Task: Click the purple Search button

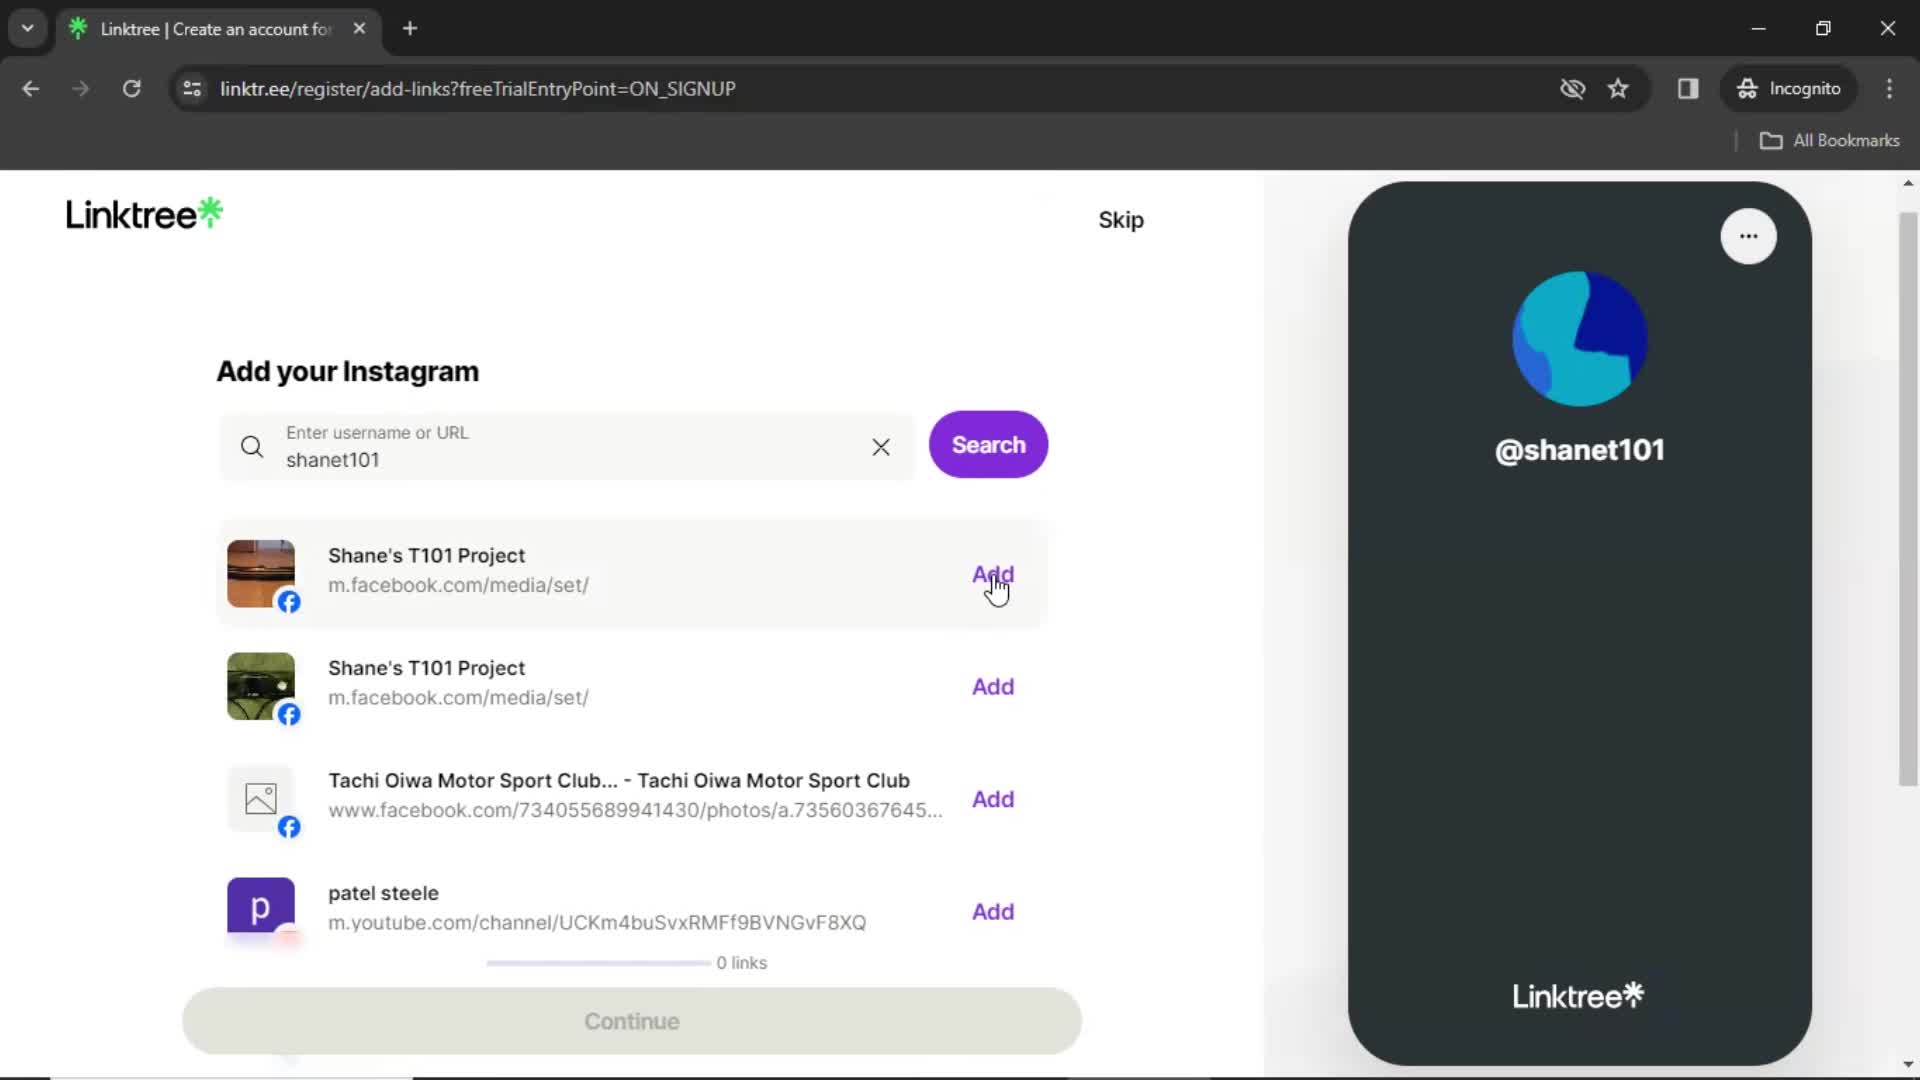Action: (988, 445)
